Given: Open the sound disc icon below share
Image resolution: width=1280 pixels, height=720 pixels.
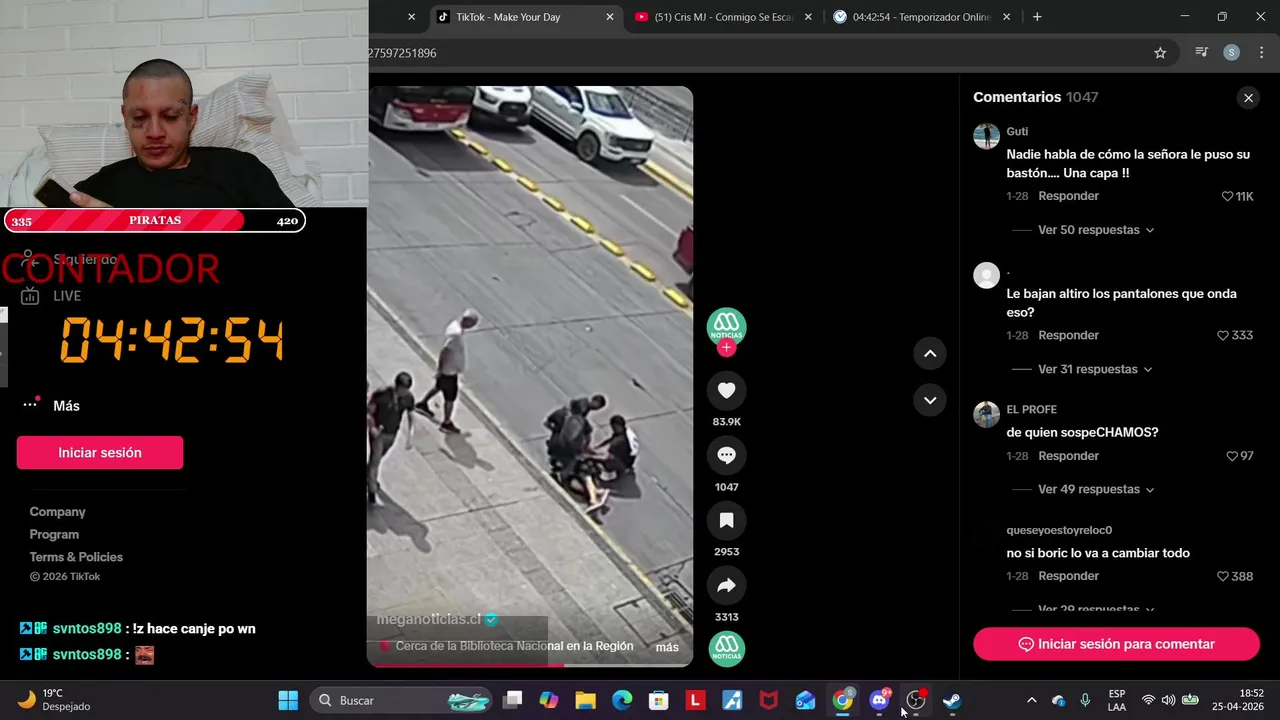Looking at the screenshot, I should [727, 649].
